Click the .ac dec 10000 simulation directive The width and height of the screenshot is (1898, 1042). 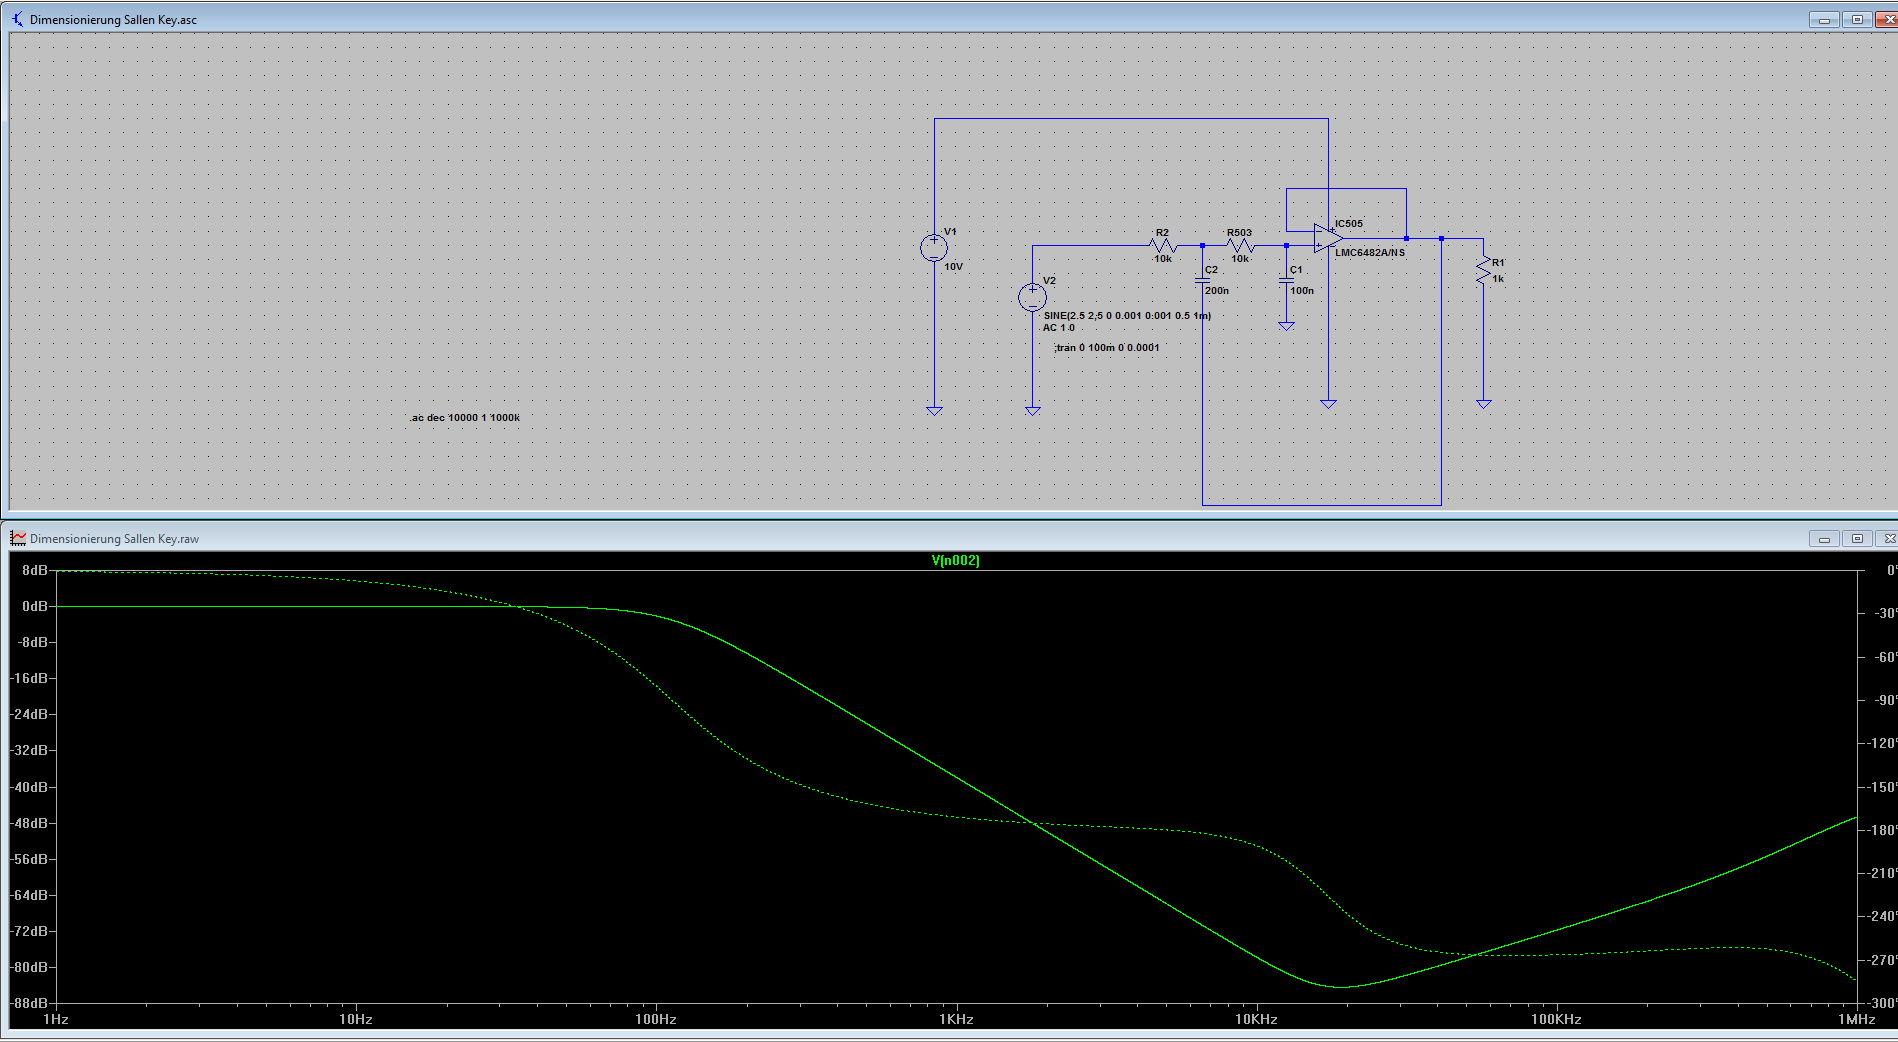coord(464,418)
